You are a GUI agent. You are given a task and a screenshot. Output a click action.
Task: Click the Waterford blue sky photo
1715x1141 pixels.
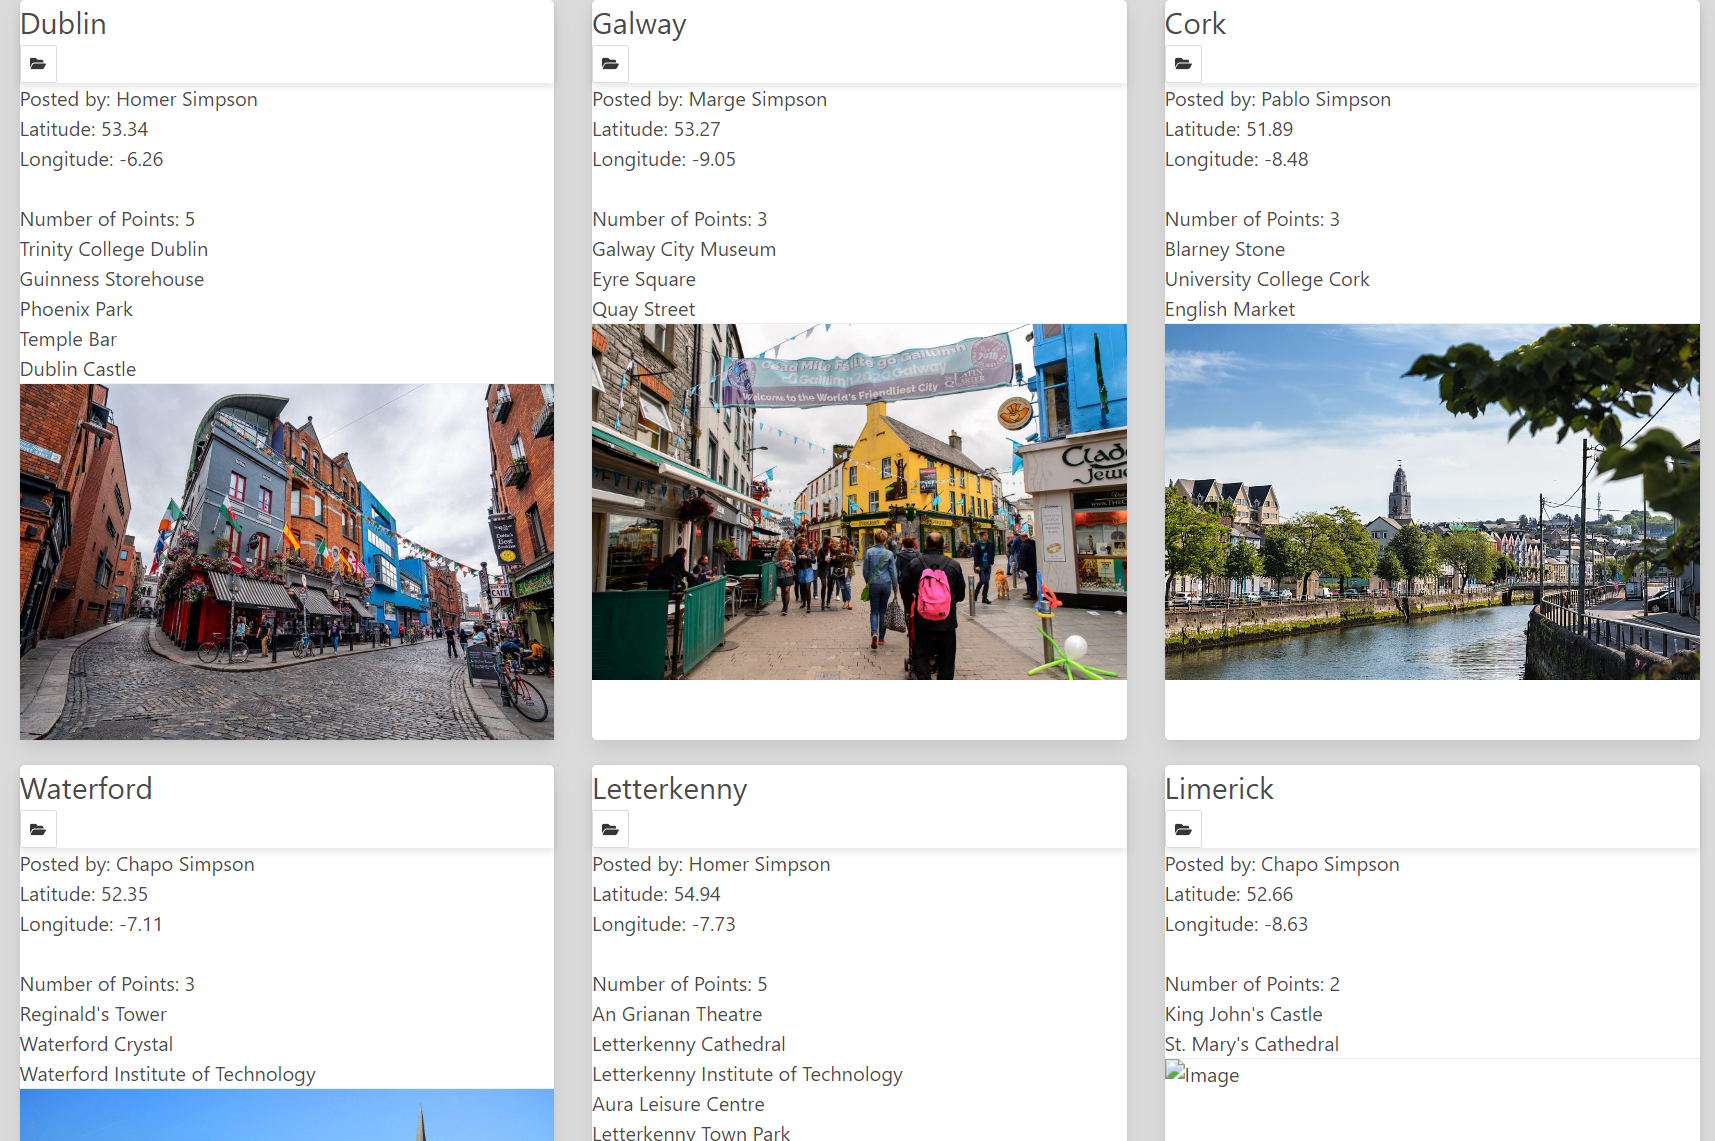pyautogui.click(x=287, y=1115)
